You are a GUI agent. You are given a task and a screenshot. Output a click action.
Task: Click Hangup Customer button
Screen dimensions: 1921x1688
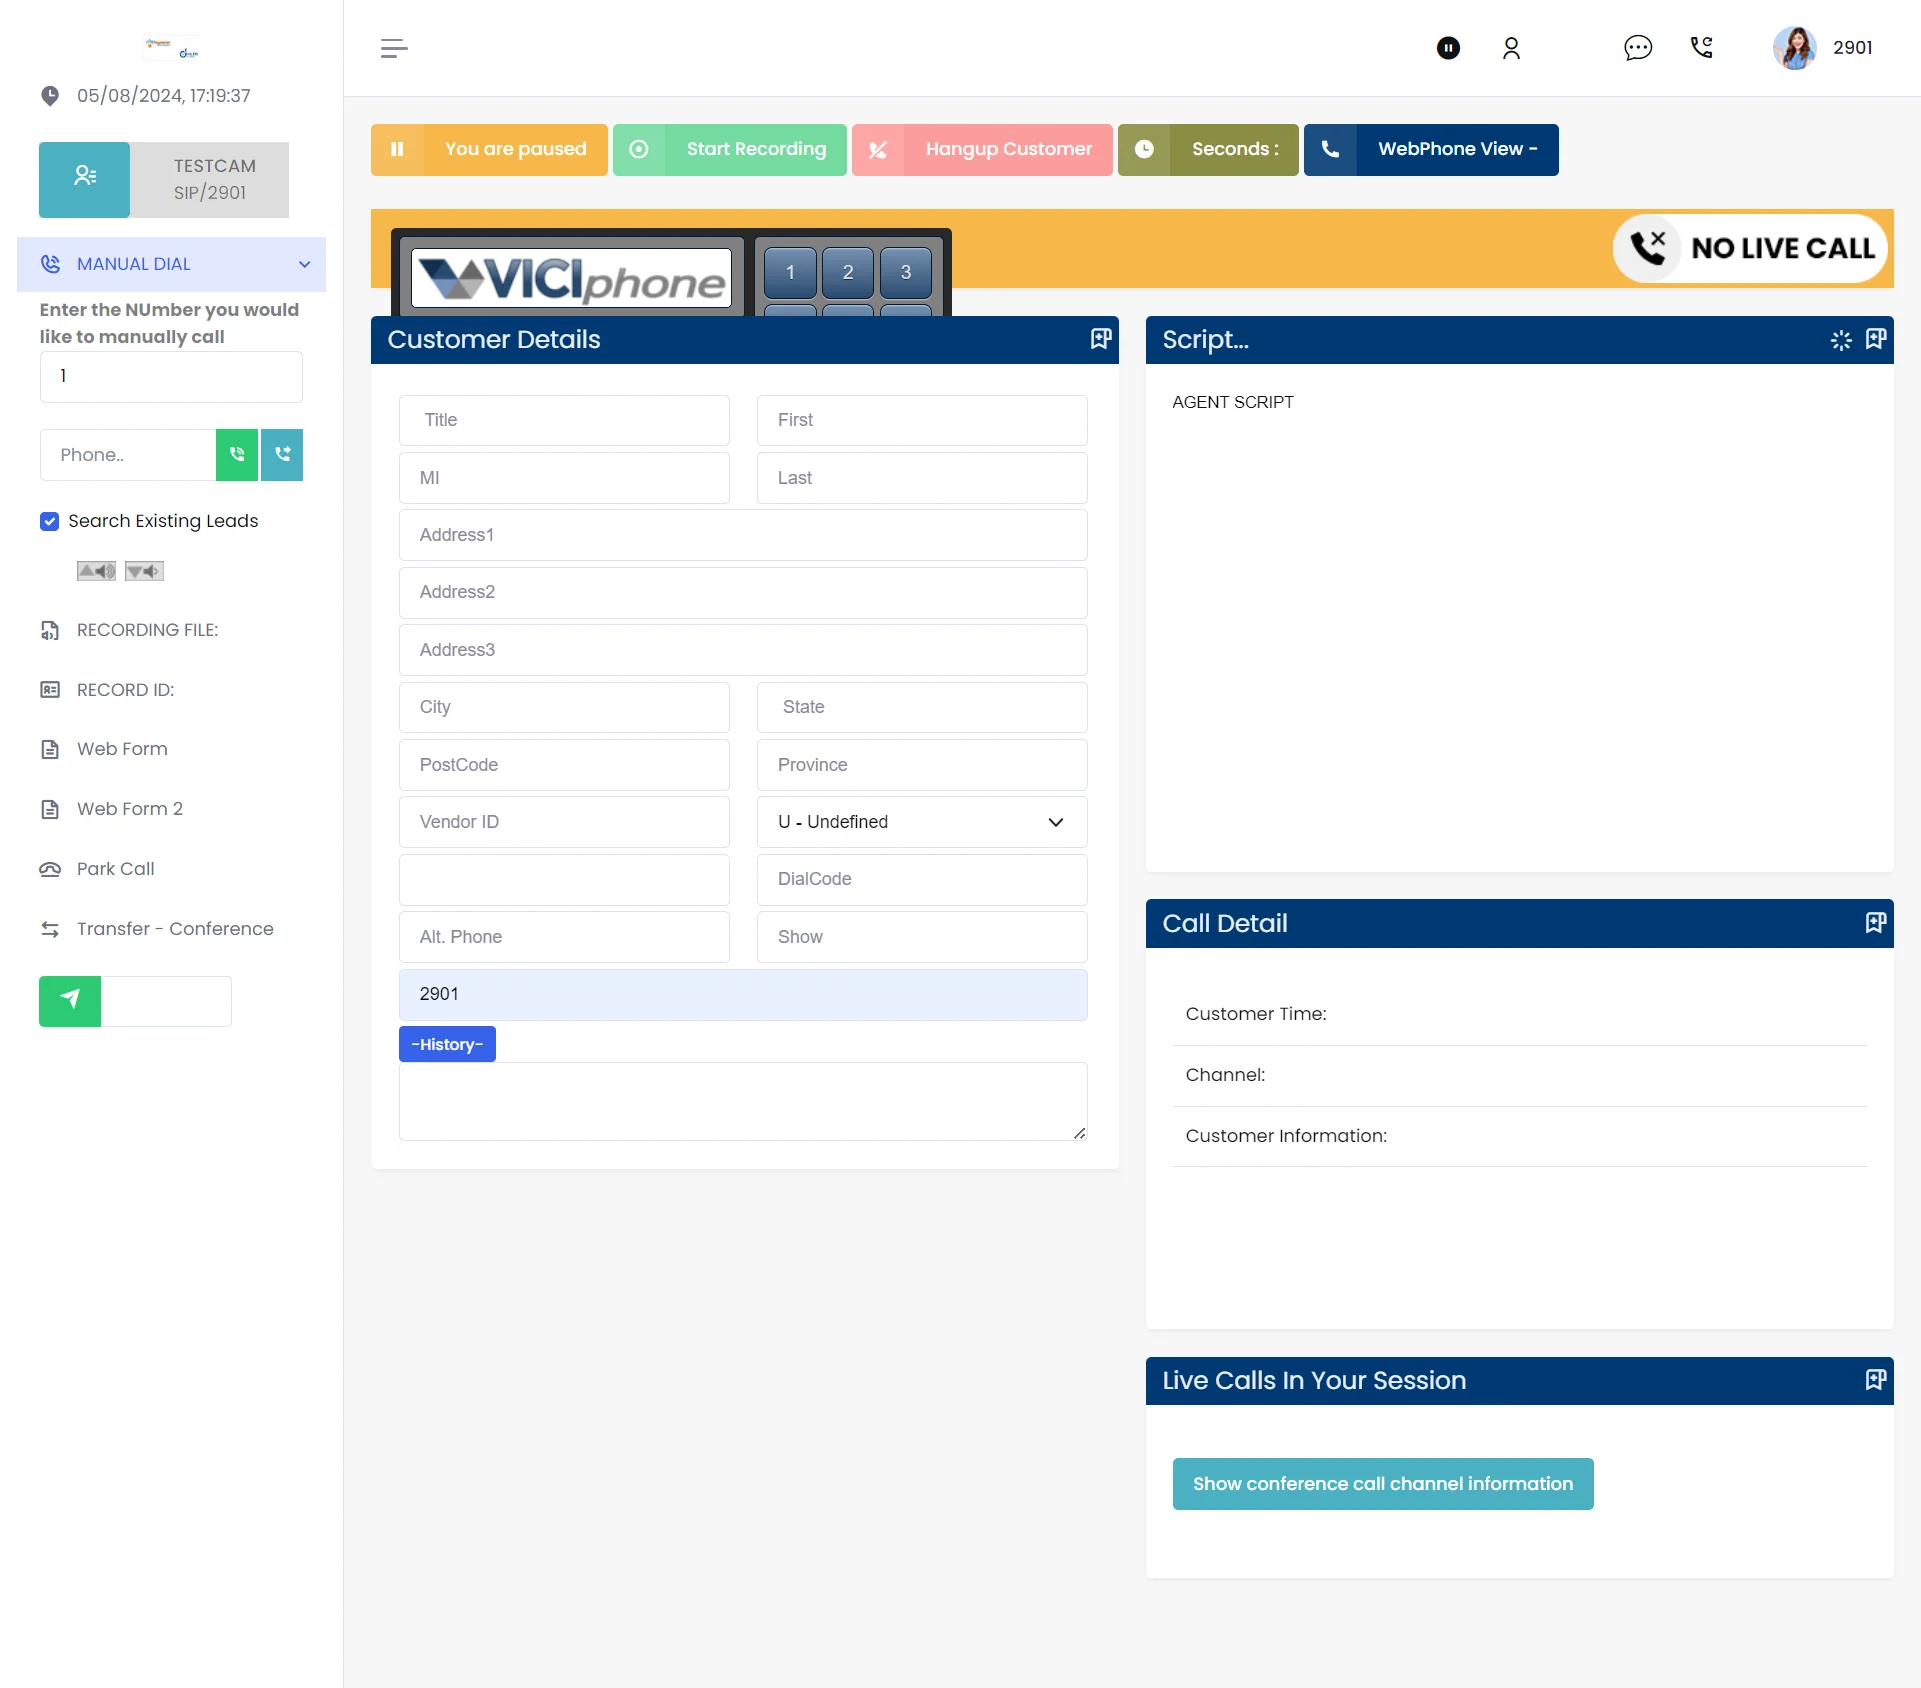pos(982,150)
